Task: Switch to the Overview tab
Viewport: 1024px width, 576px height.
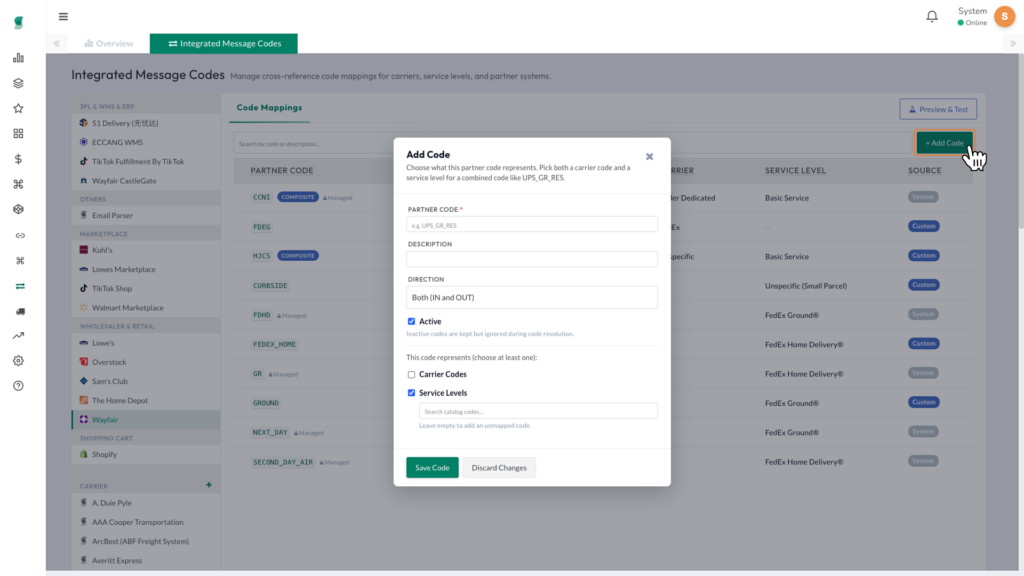Action: pos(108,44)
